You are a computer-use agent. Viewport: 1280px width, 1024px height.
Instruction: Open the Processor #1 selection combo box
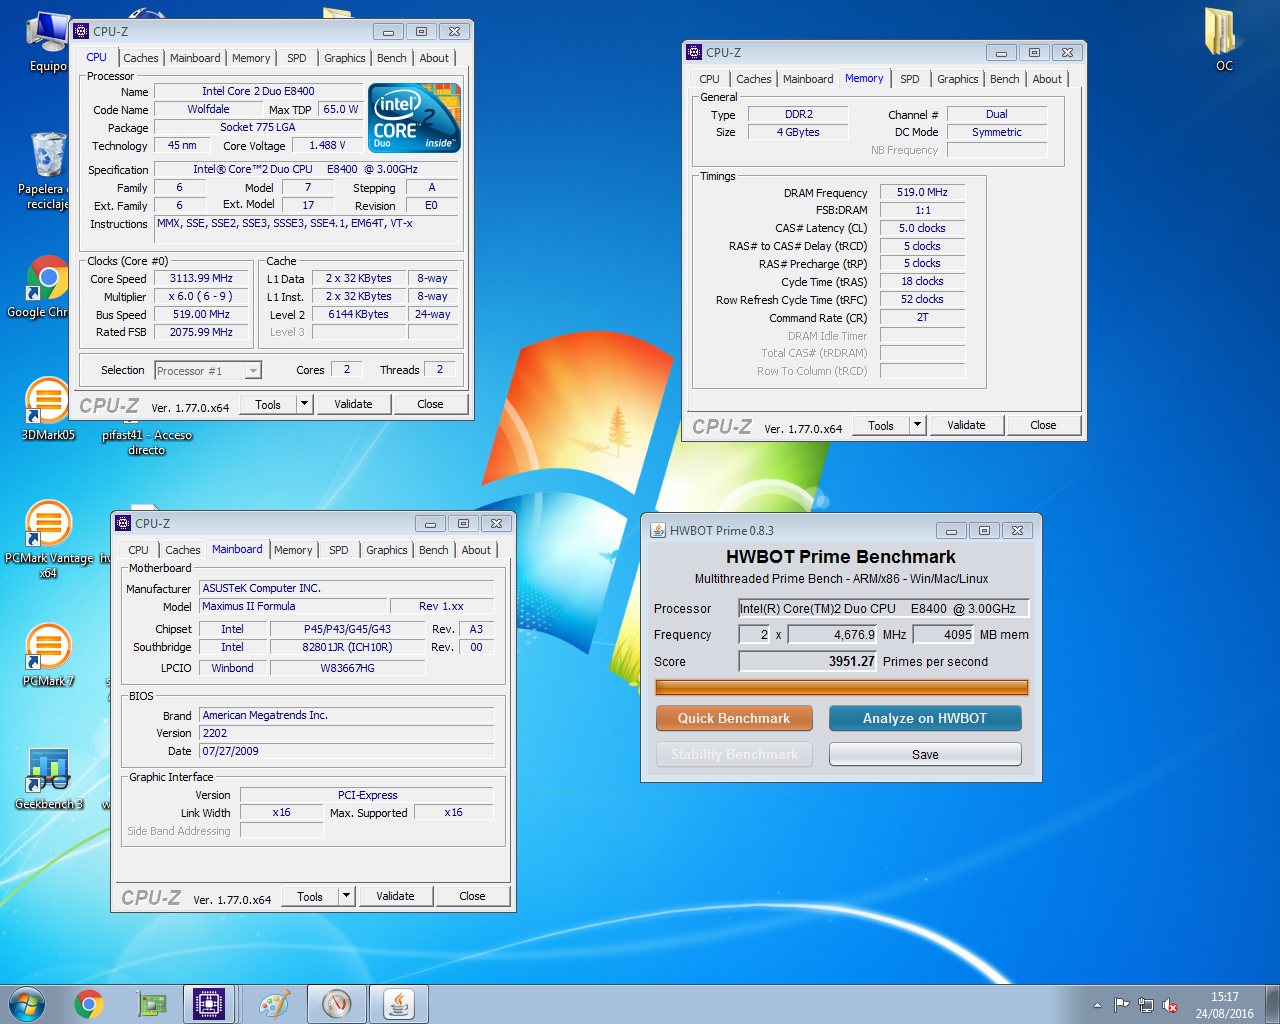[x=208, y=371]
